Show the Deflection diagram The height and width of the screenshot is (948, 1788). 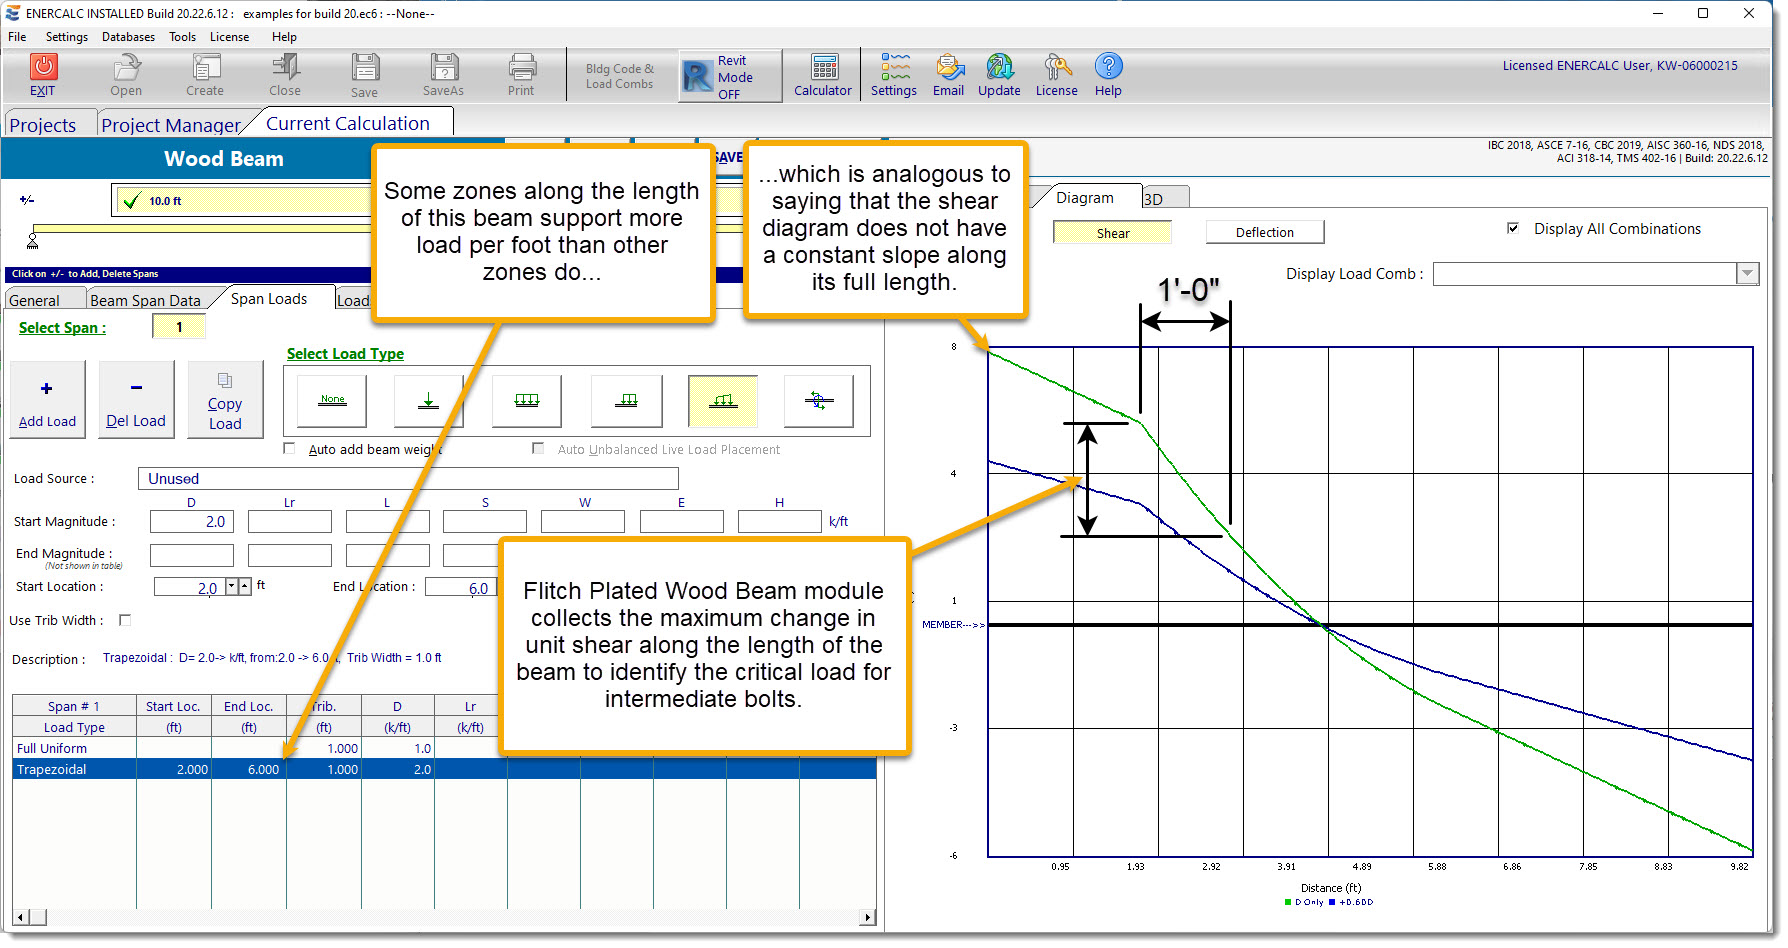pyautogui.click(x=1264, y=231)
